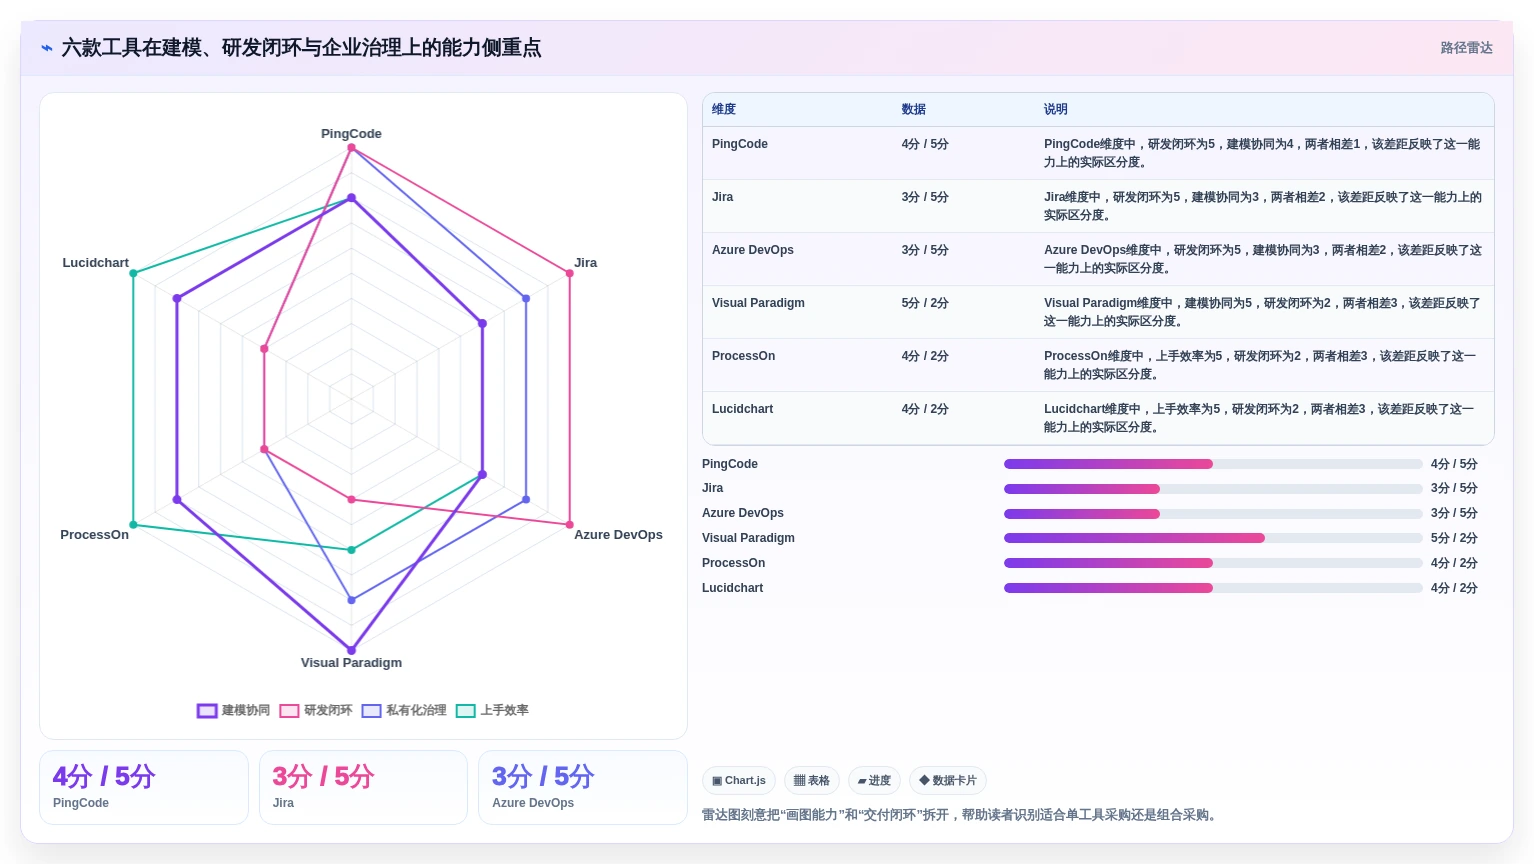The width and height of the screenshot is (1534, 864).
Task: Click the purple data point at Visual Paradigm axis
Action: 351,650
